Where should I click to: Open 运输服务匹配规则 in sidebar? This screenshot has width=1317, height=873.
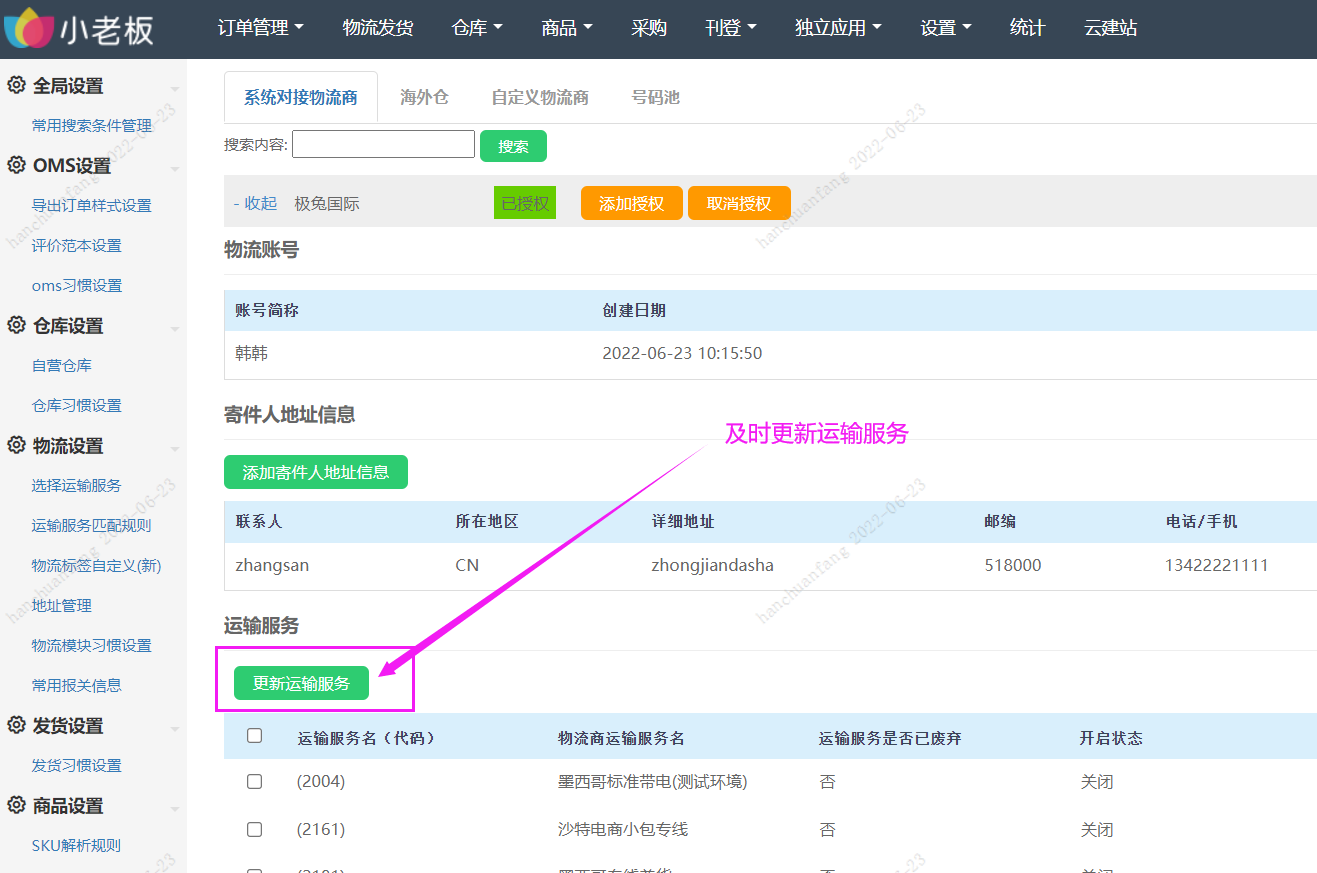92,526
